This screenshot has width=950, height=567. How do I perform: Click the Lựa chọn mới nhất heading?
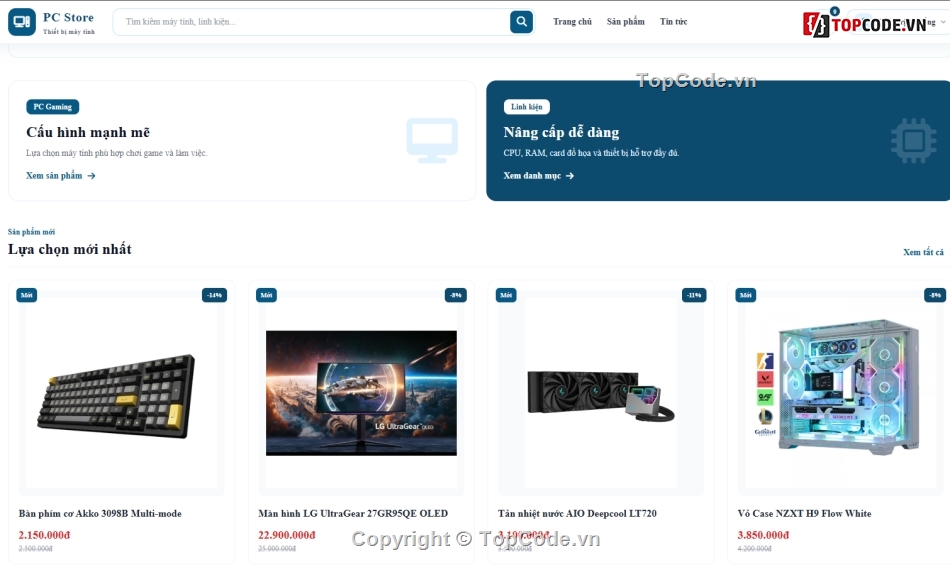click(70, 249)
